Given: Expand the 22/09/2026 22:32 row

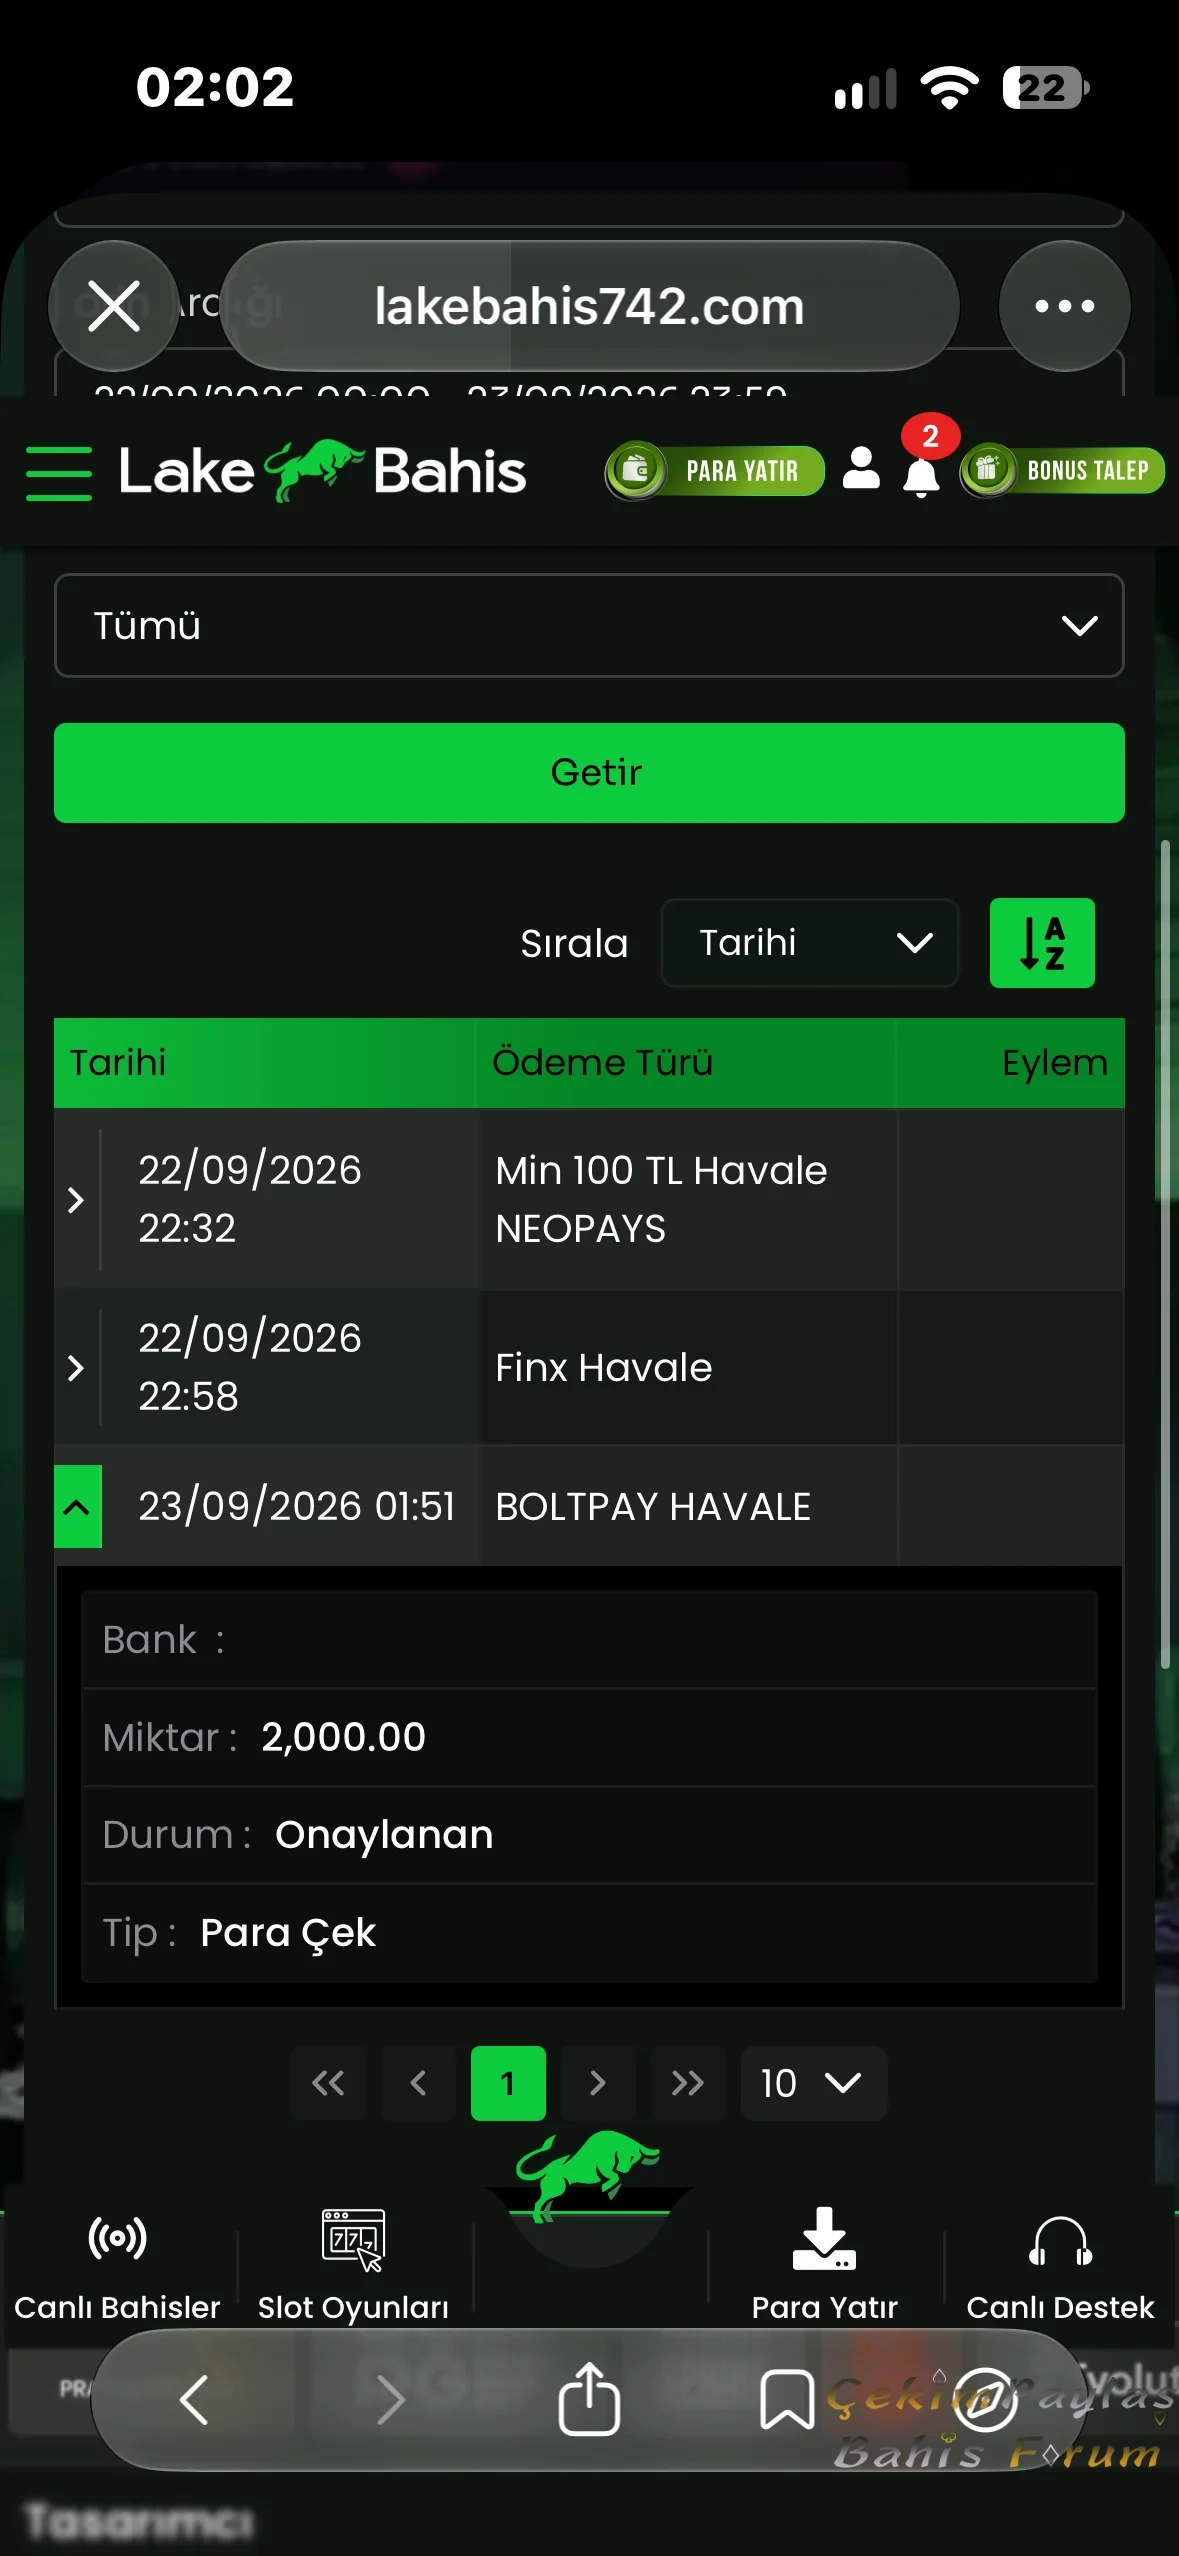Looking at the screenshot, I should pyautogui.click(x=76, y=1199).
